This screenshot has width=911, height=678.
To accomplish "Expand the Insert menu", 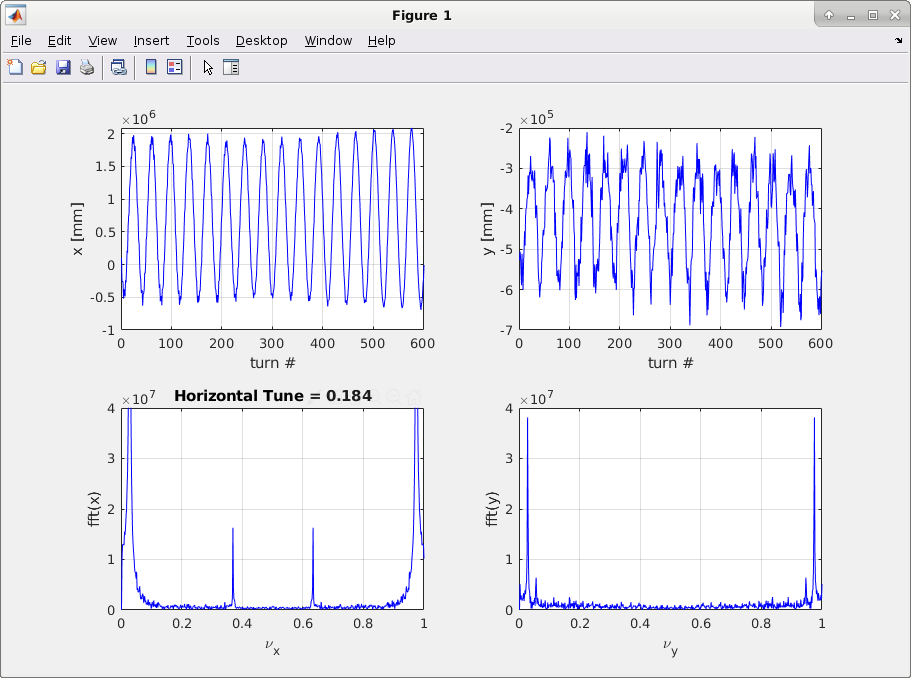I will coord(151,41).
